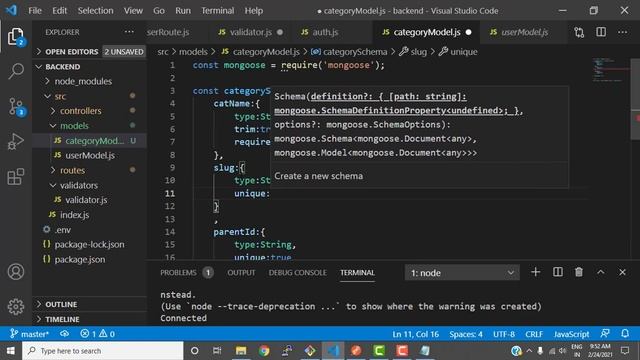Open the Accounts menu icon
Screen dimensions: 640x360
(16, 272)
